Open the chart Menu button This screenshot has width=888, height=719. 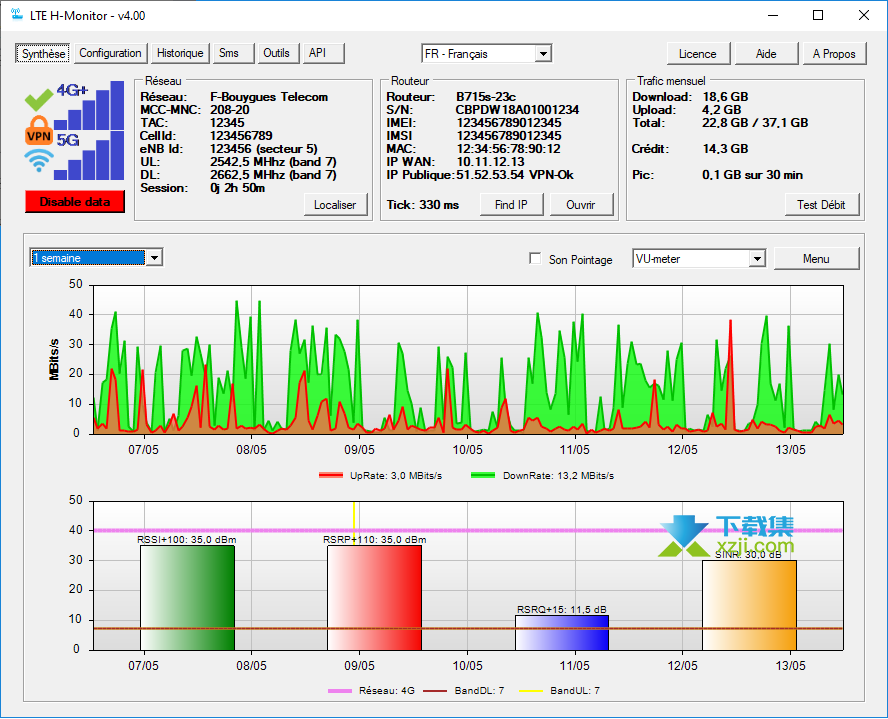(816, 259)
